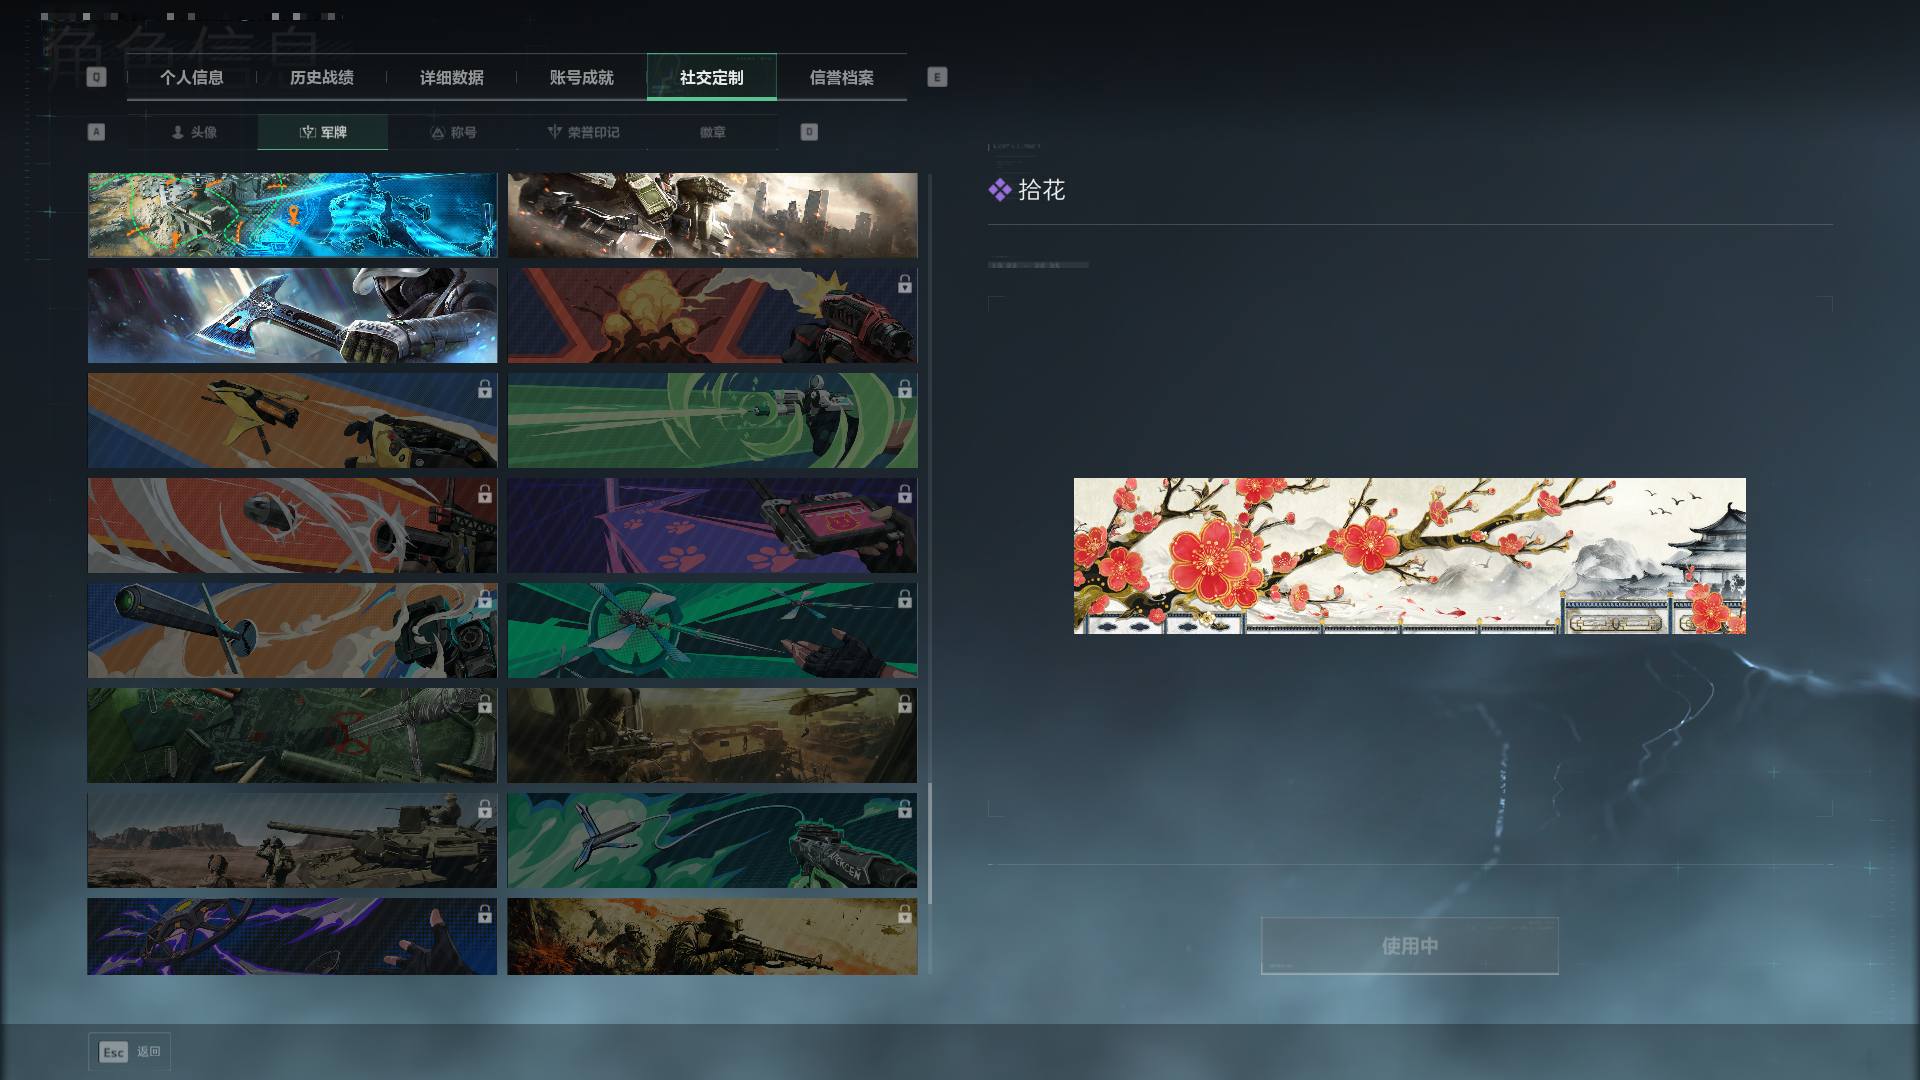Image resolution: width=1920 pixels, height=1080 pixels.
Task: Click lock icon on green drone plate
Action: [x=904, y=599]
